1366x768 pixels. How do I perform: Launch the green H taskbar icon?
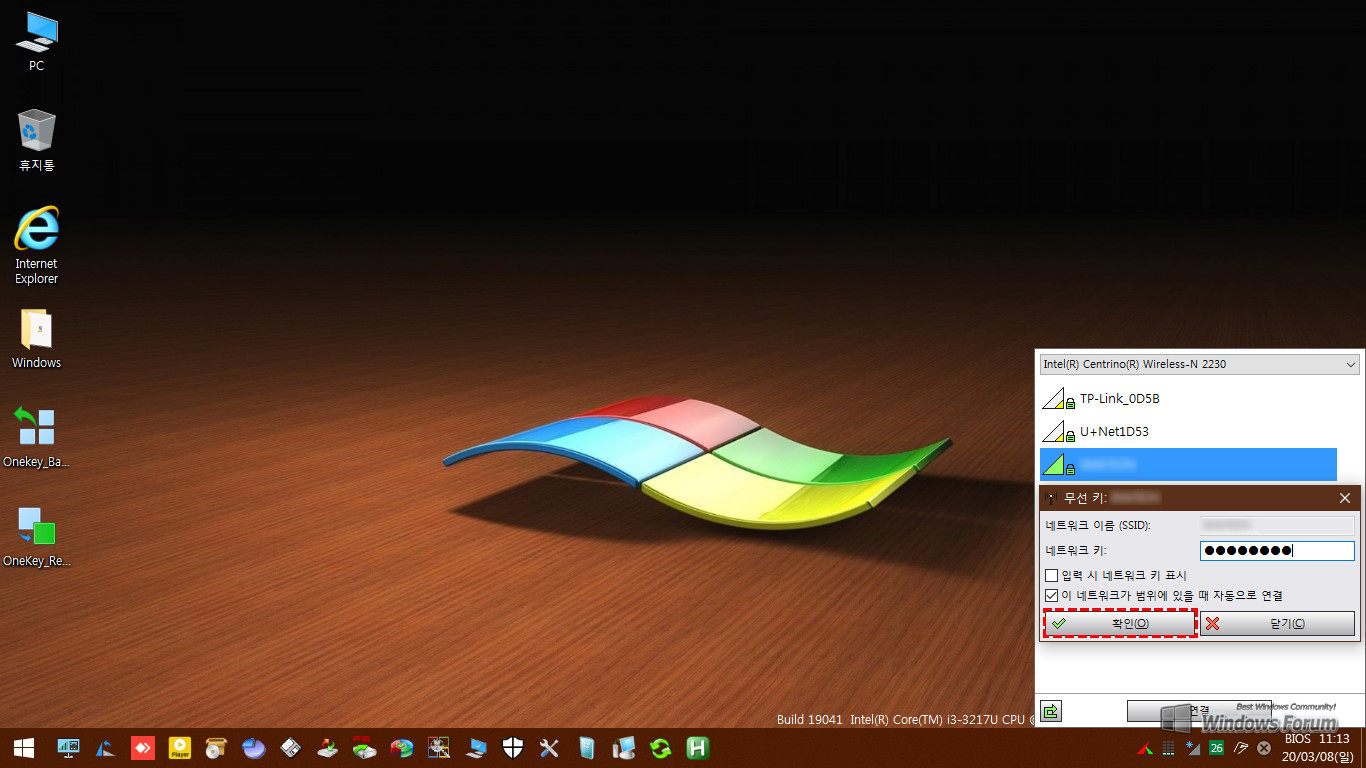(698, 747)
